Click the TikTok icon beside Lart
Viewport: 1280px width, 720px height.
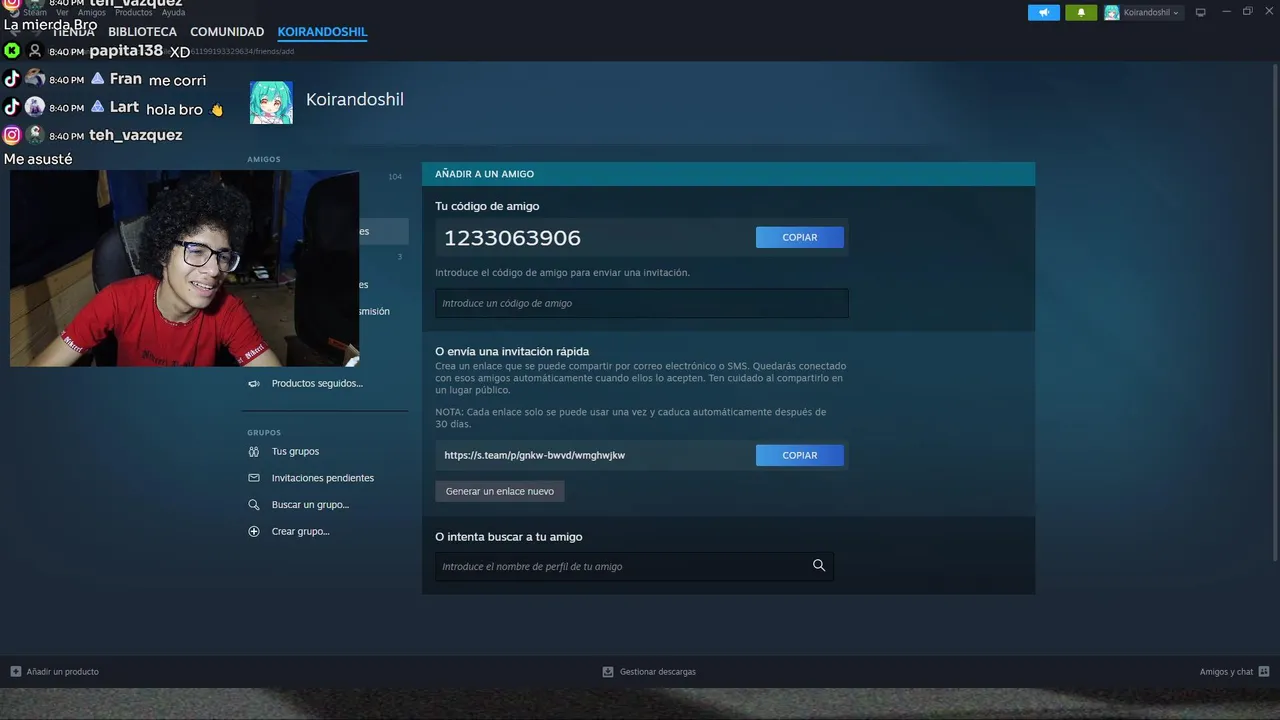[12, 107]
